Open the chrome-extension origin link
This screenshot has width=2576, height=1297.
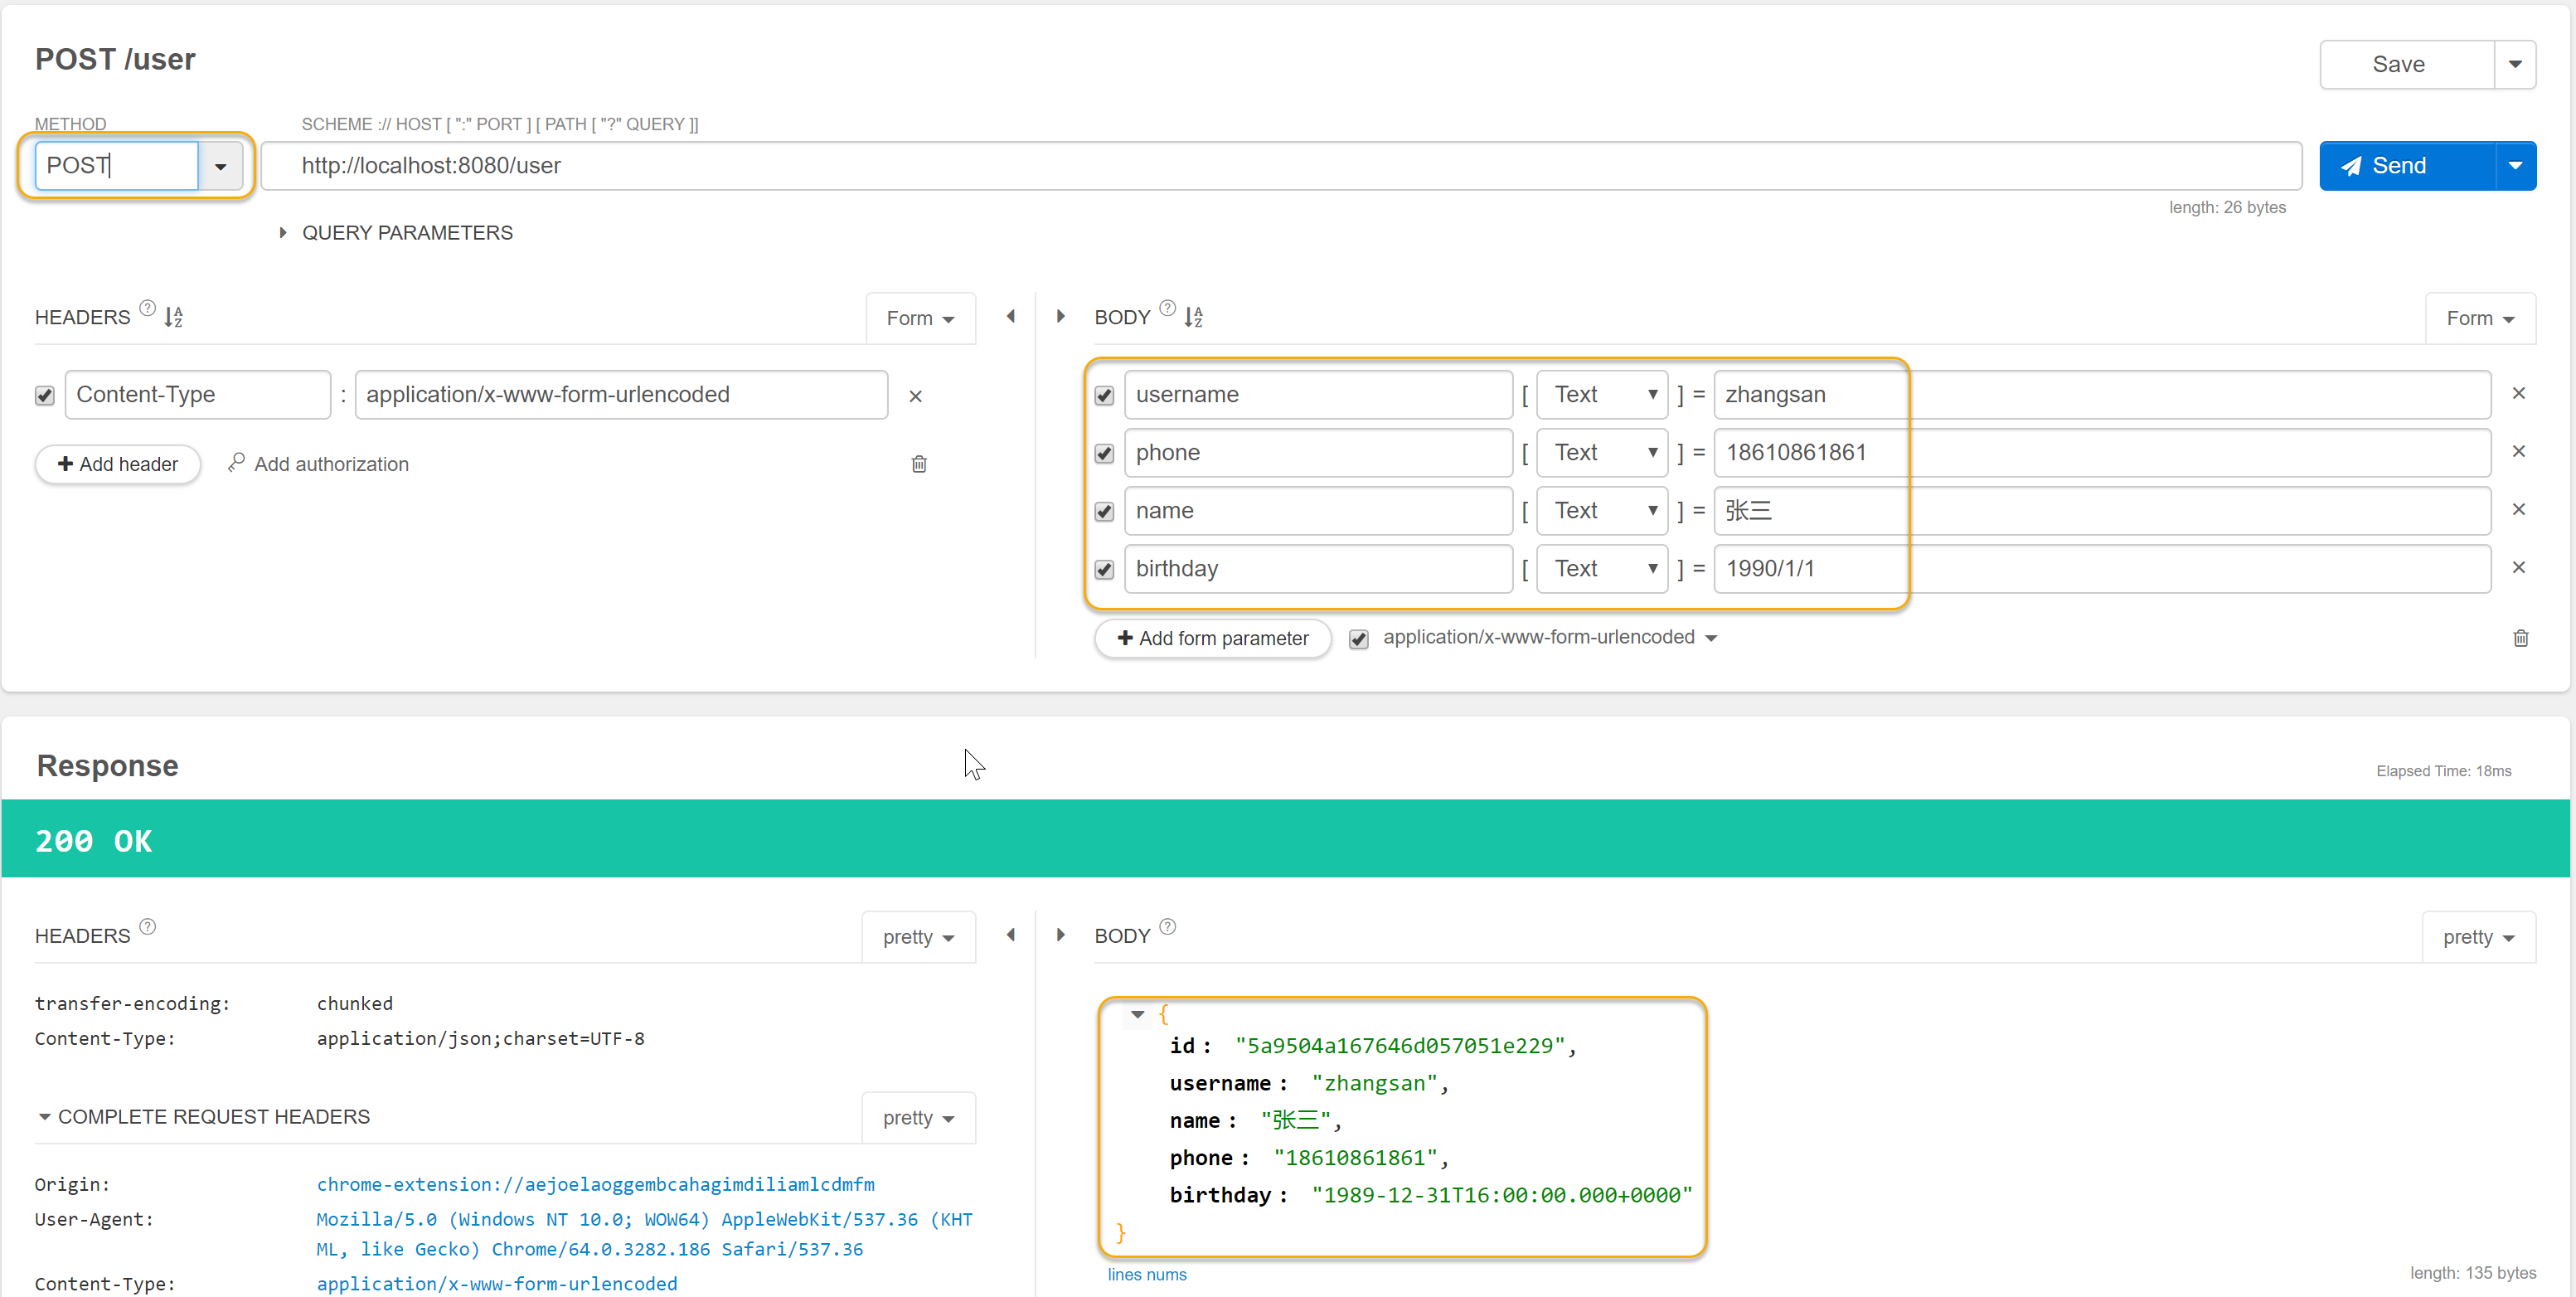[595, 1184]
